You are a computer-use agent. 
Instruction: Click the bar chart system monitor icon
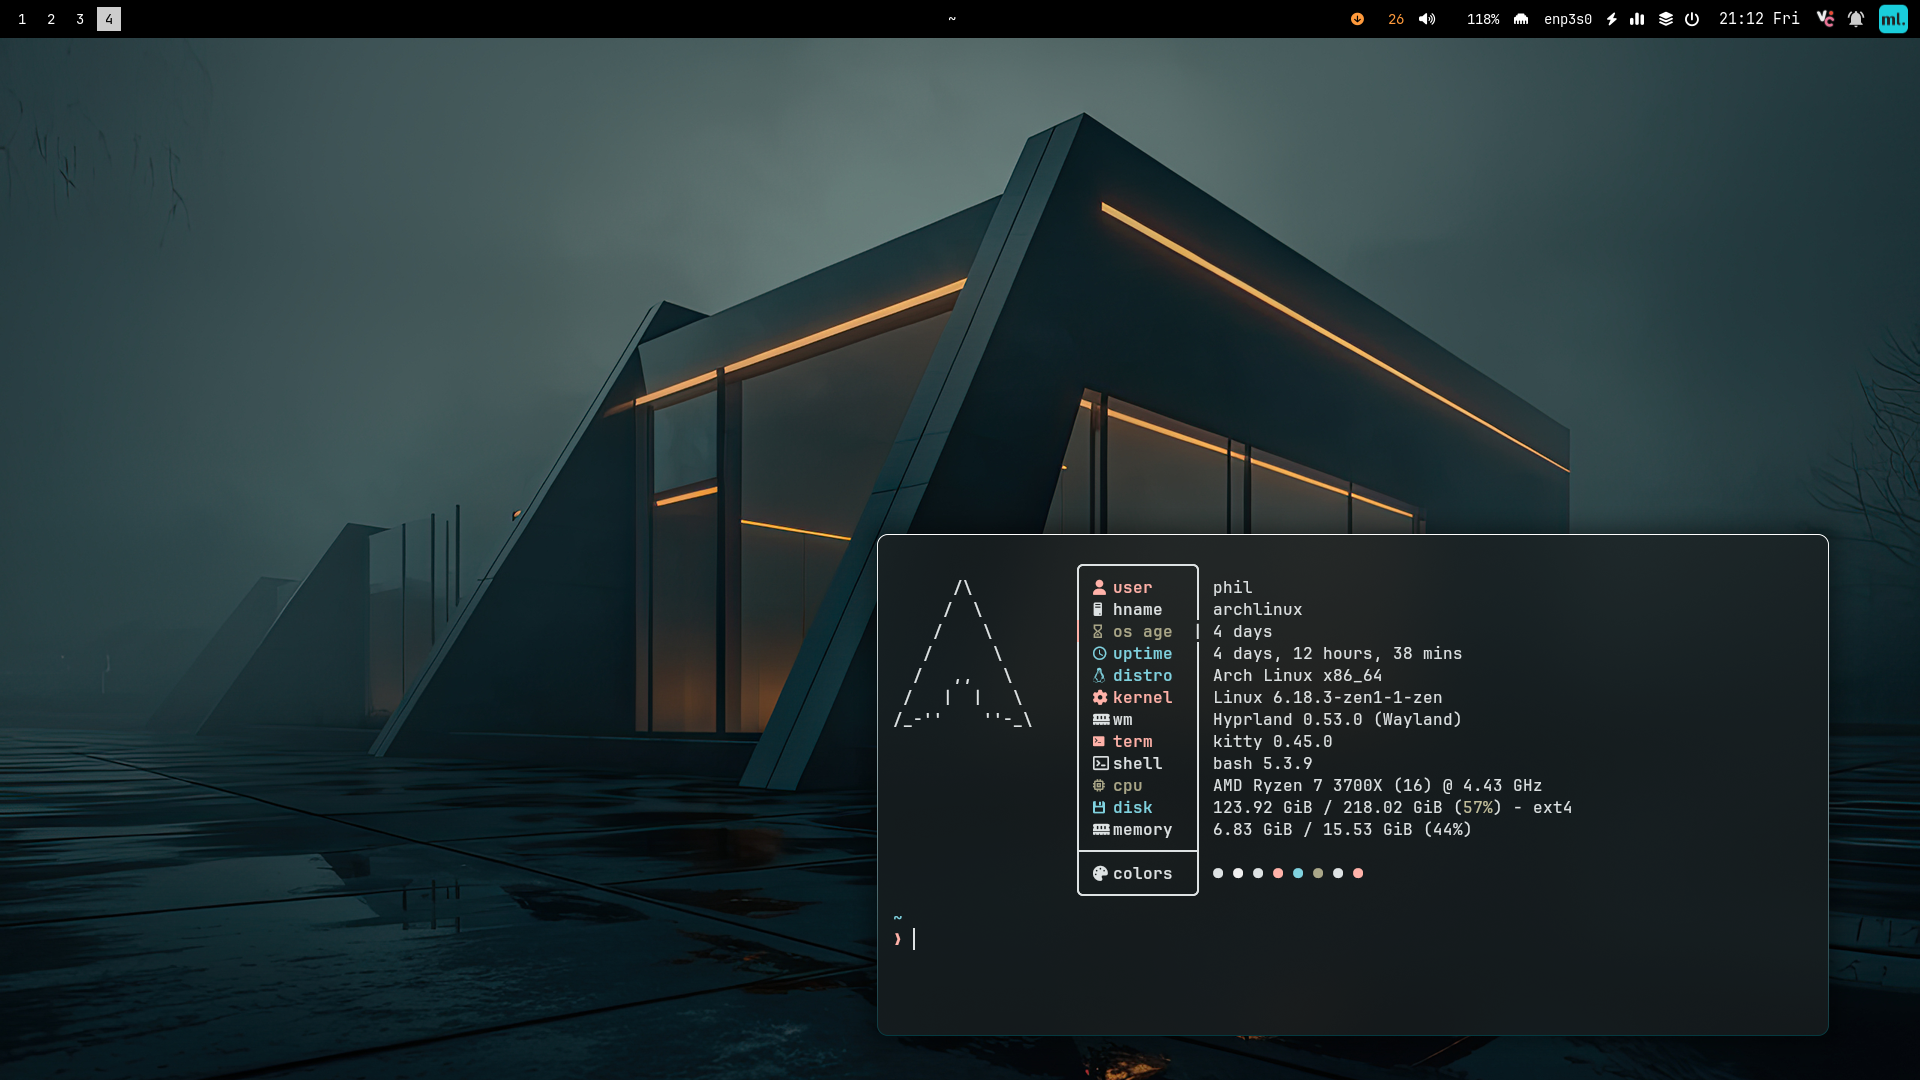(1637, 19)
